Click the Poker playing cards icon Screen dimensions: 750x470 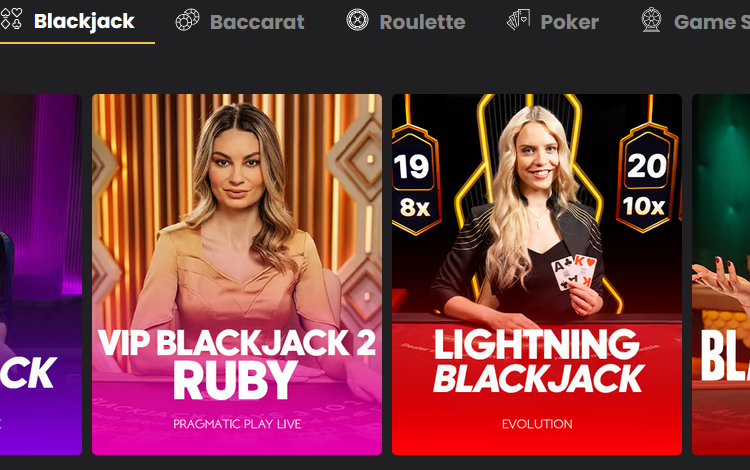tap(518, 20)
